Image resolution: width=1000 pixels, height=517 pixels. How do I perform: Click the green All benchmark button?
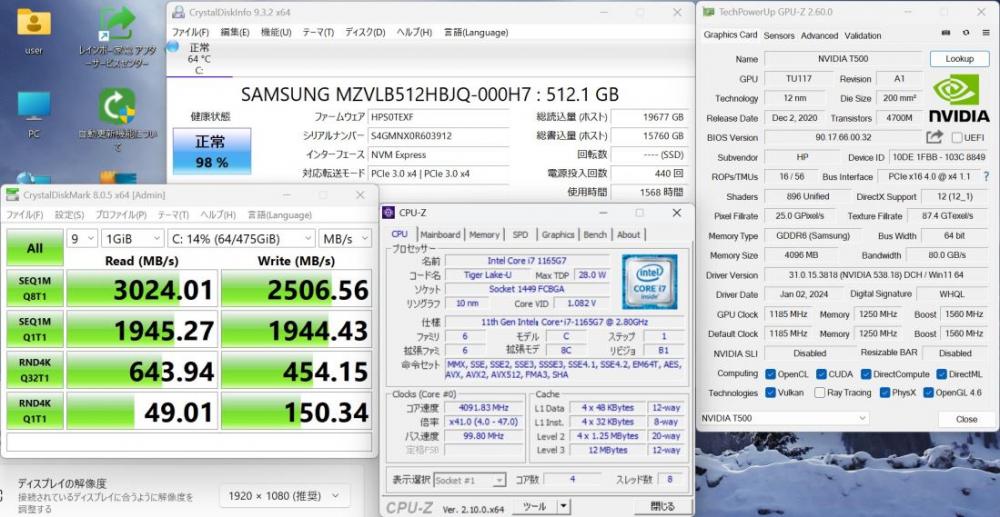coord(35,248)
